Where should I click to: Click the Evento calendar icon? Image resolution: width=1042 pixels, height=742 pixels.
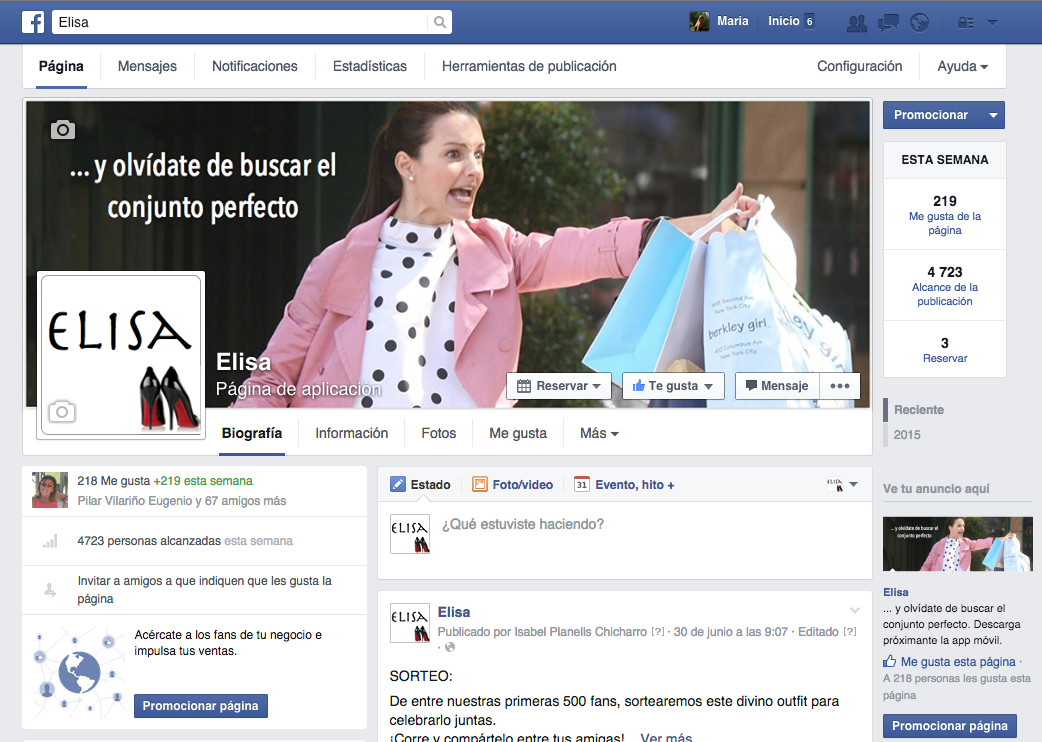(581, 484)
